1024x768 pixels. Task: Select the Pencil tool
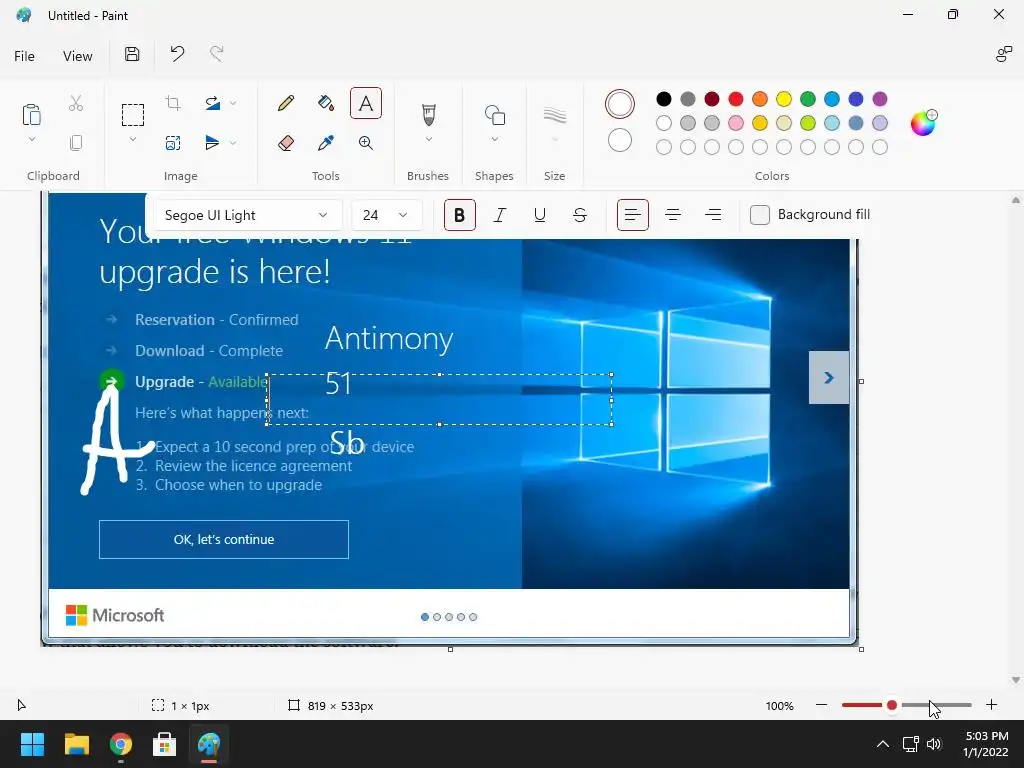point(285,103)
